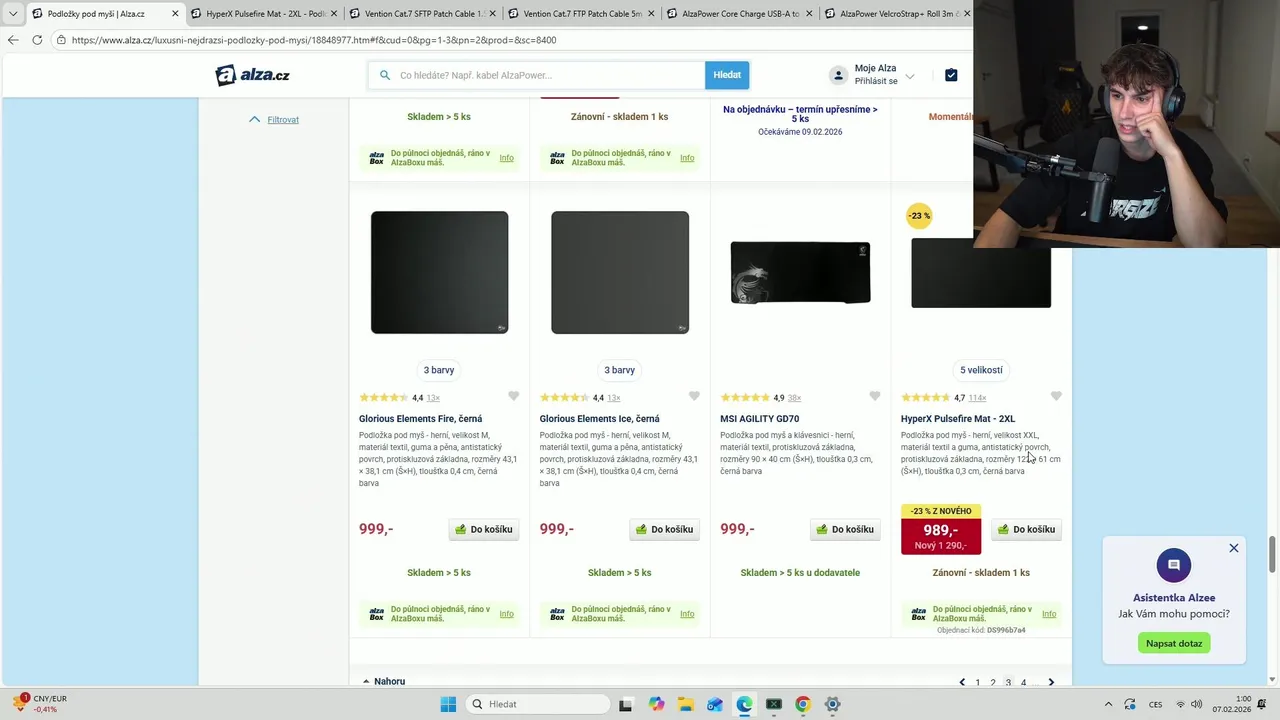
Task: Open the Glorious Elements Fire product title
Action: click(421, 419)
